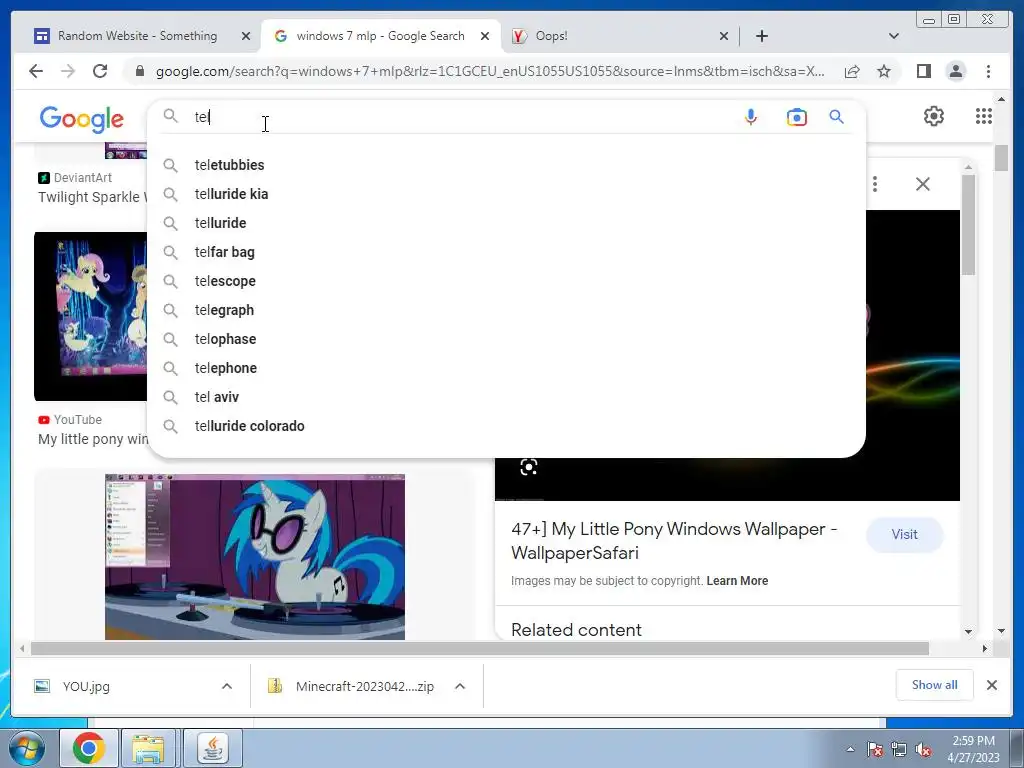Show hidden tray icons arrow
1024x768 pixels.
pyautogui.click(x=850, y=750)
